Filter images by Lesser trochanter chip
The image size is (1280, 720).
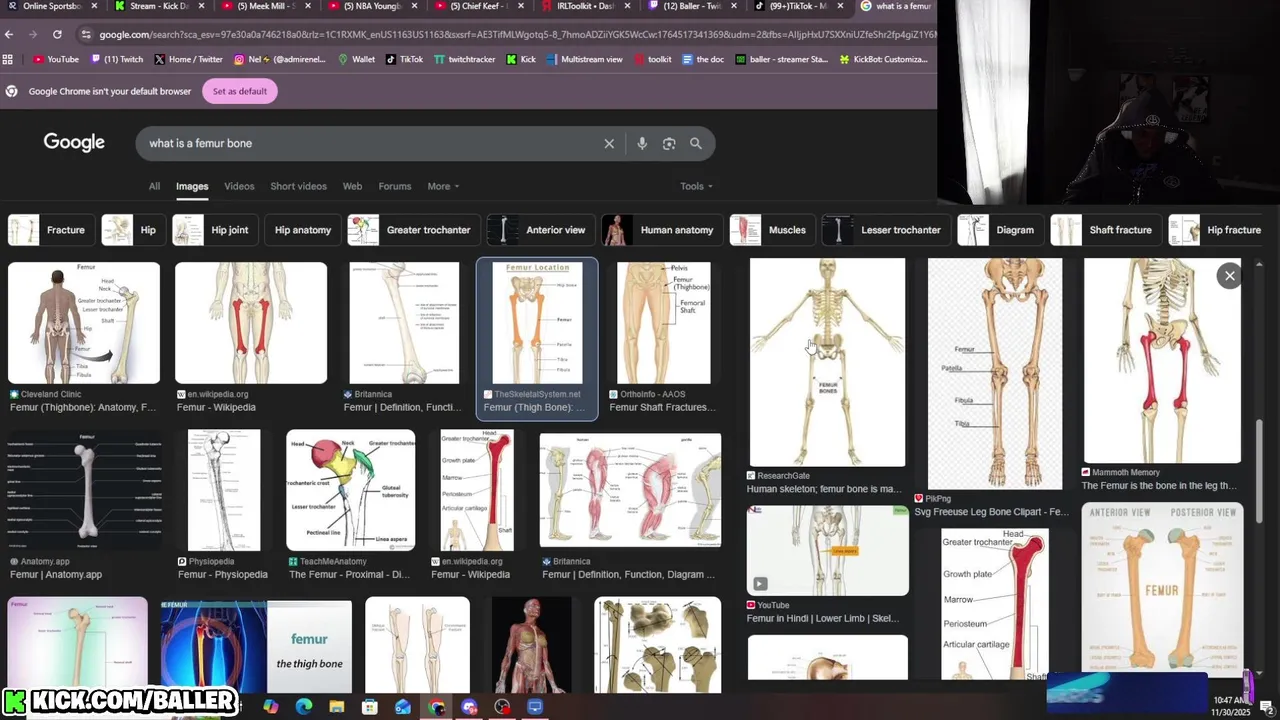pos(885,230)
